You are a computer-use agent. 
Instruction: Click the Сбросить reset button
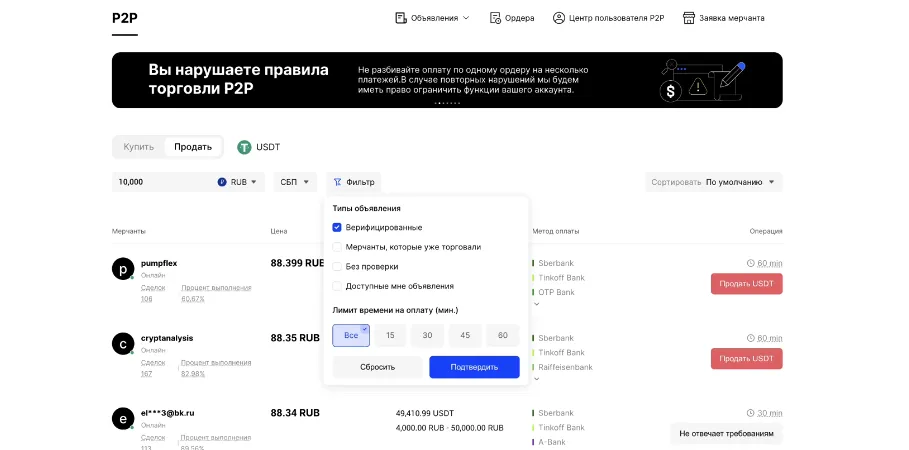coord(377,367)
